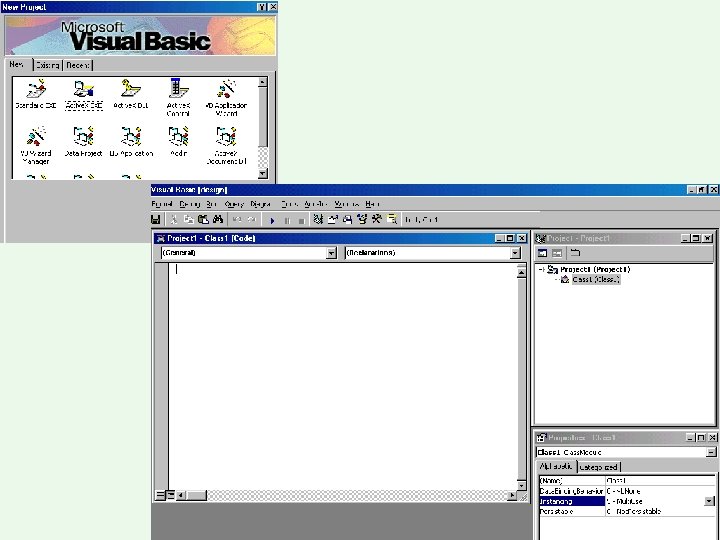Open Find with the binoculars icon
The width and height of the screenshot is (720, 540).
(218, 219)
